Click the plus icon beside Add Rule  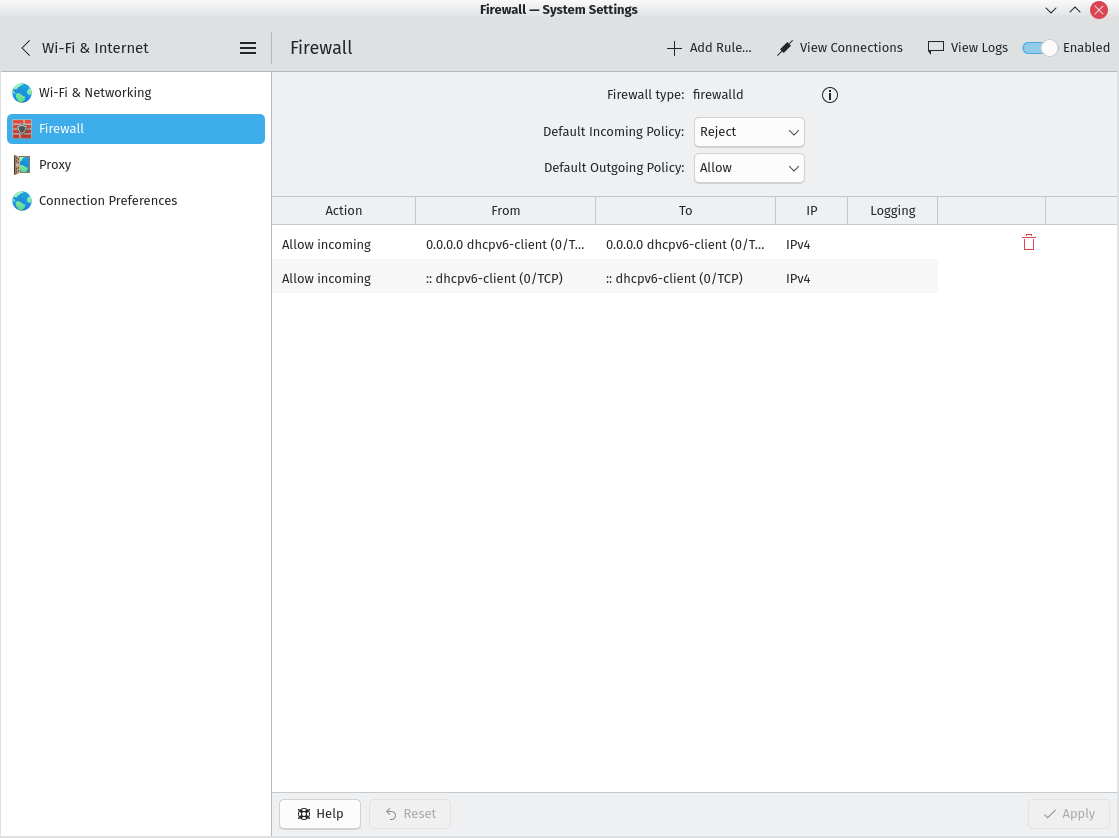point(674,48)
